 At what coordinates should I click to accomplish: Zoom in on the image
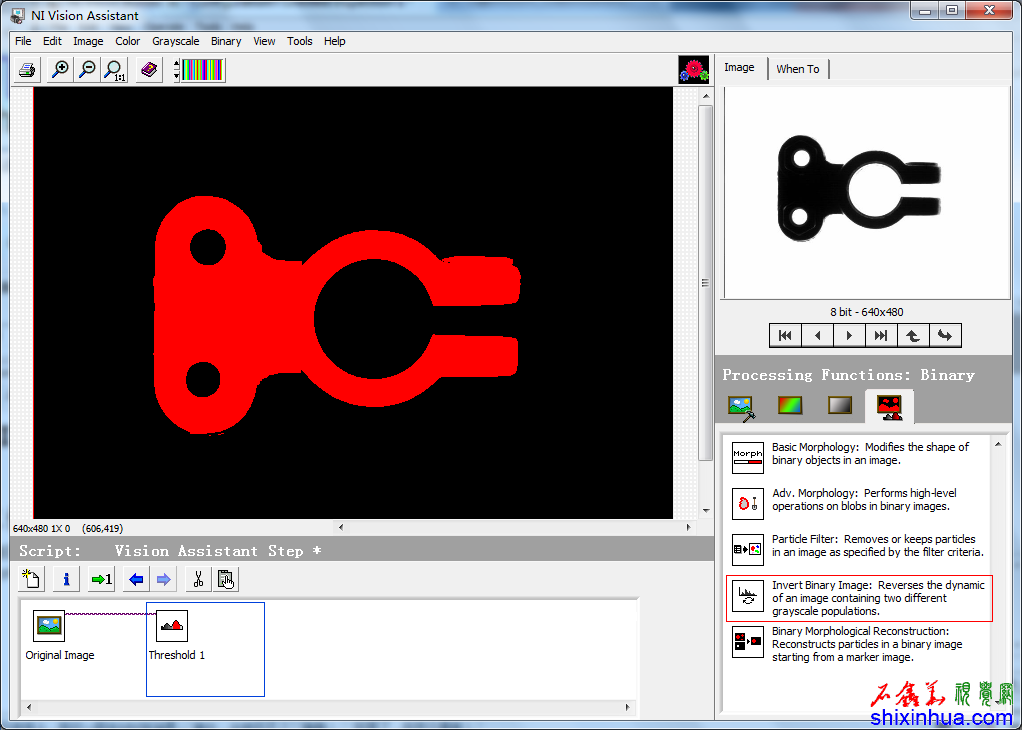(x=60, y=70)
